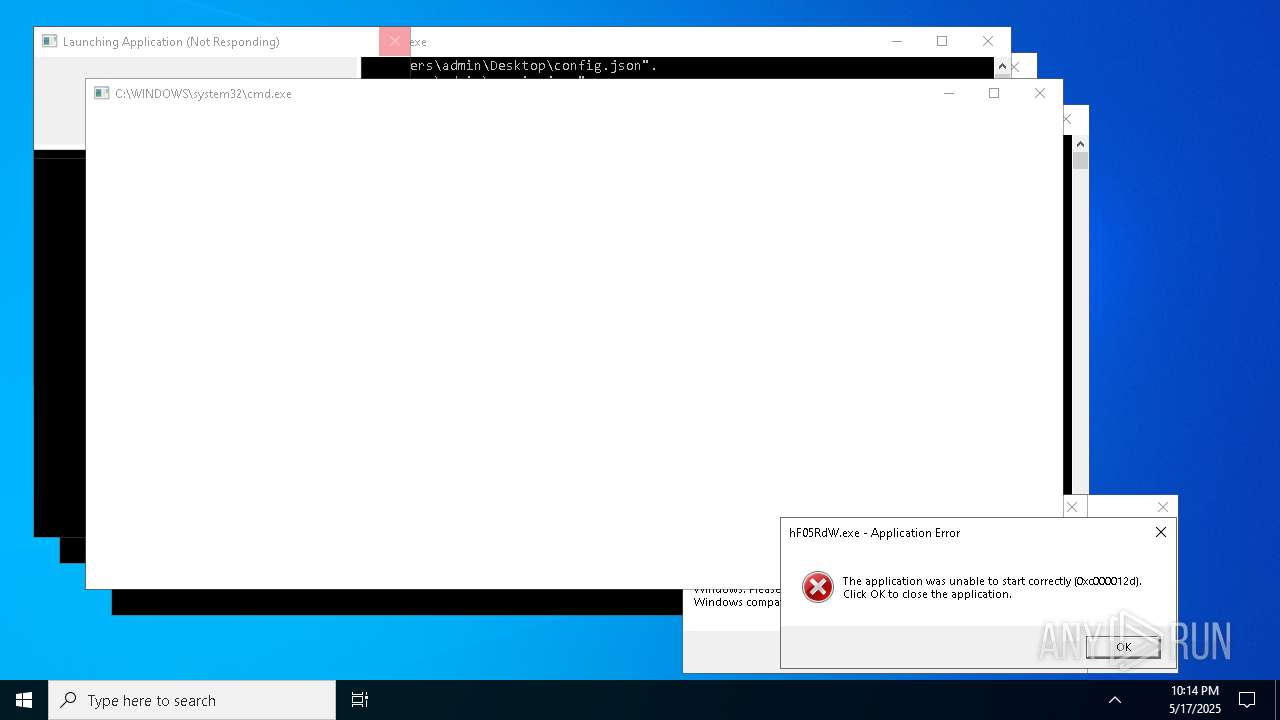Maximize the back console window with config.json
Screen dimensions: 1280x720
942,41
